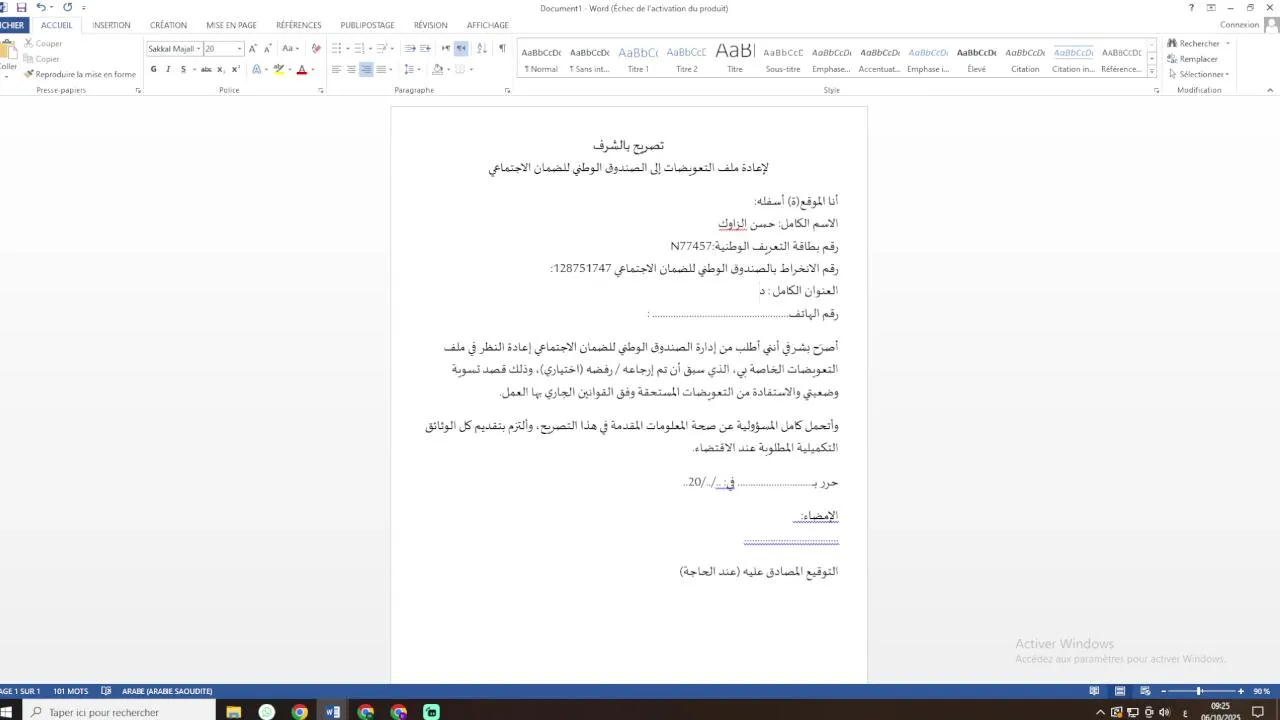Open the line spacing dropdown
This screenshot has height=720, width=1280.
coord(410,69)
